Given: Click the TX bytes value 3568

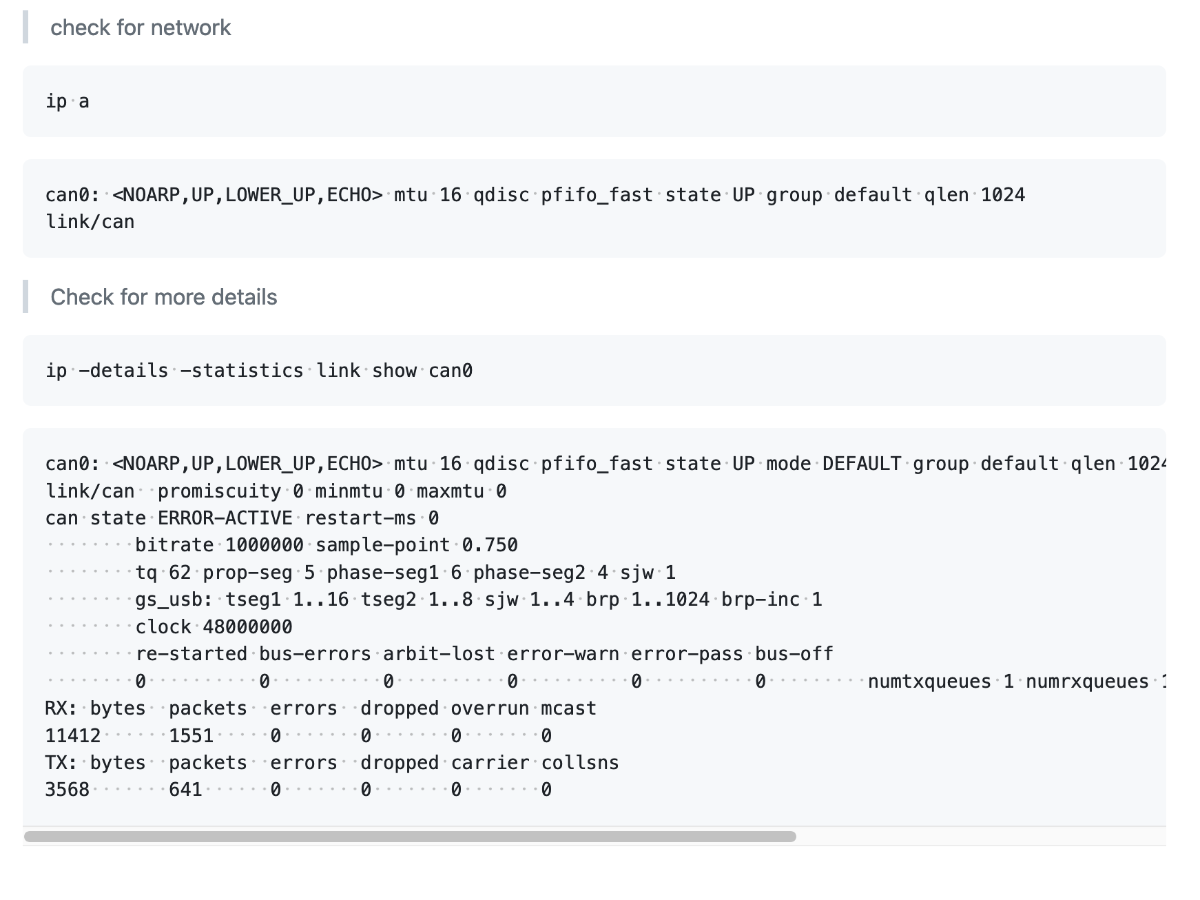Looking at the screenshot, I should pos(68,790).
